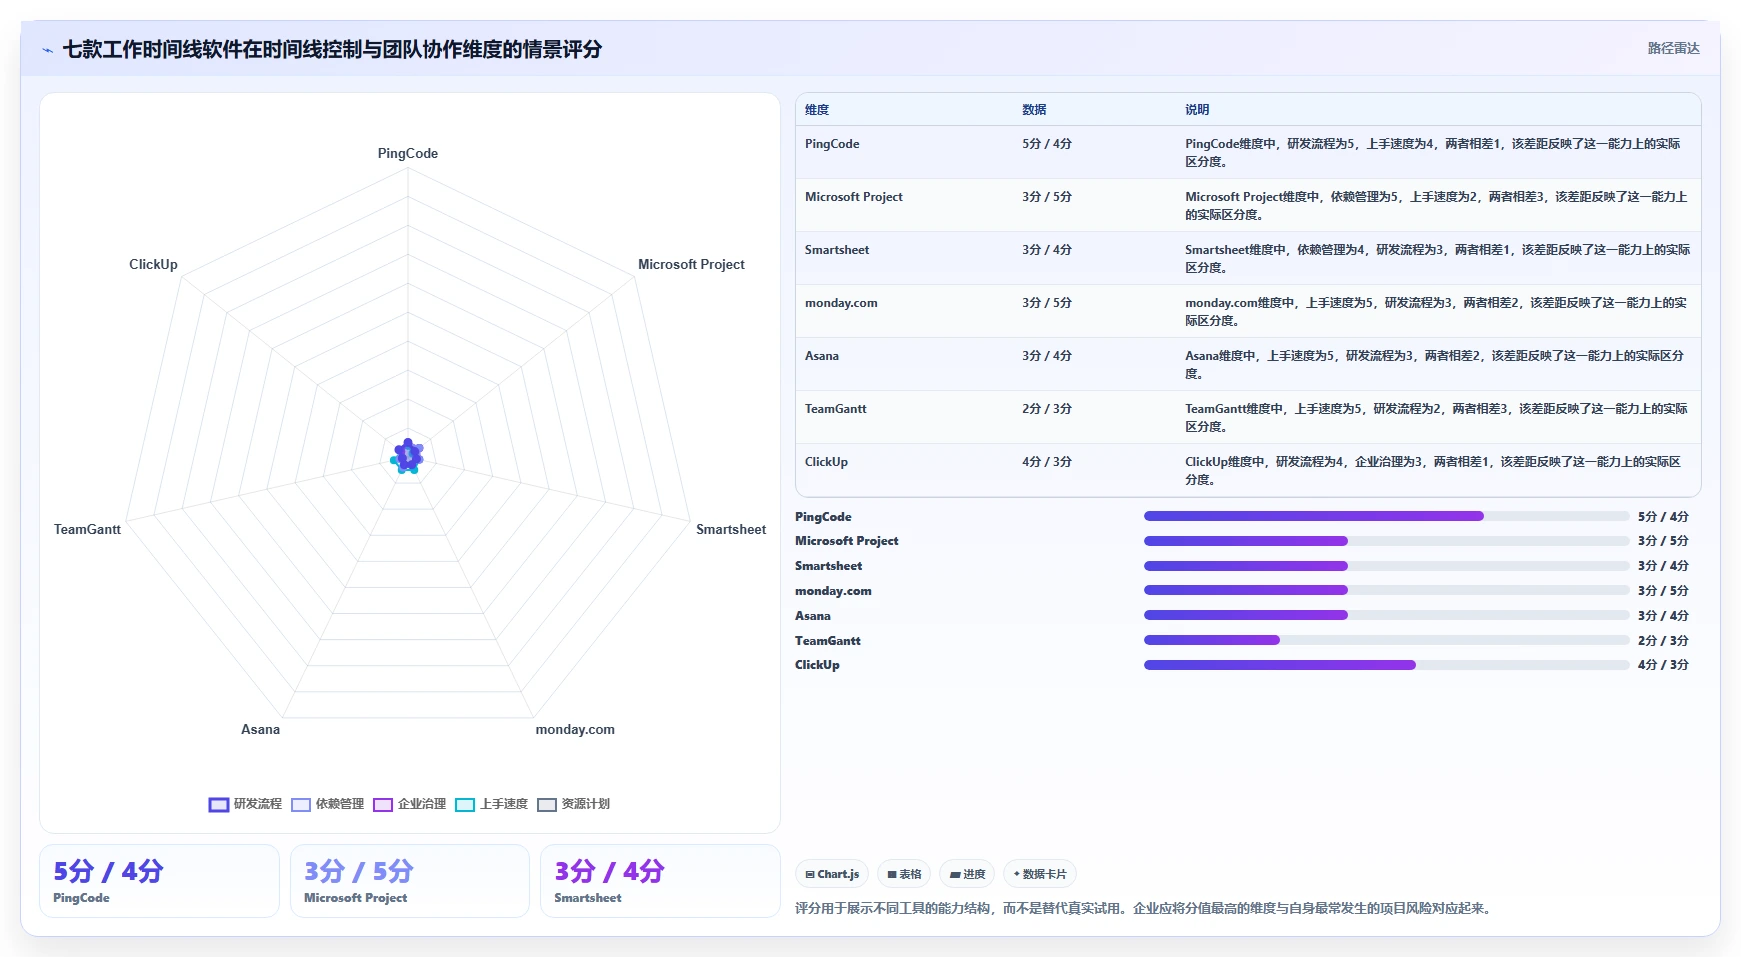Click the 说明 column header
Screen dimensions: 1741x957
click(x=1197, y=110)
